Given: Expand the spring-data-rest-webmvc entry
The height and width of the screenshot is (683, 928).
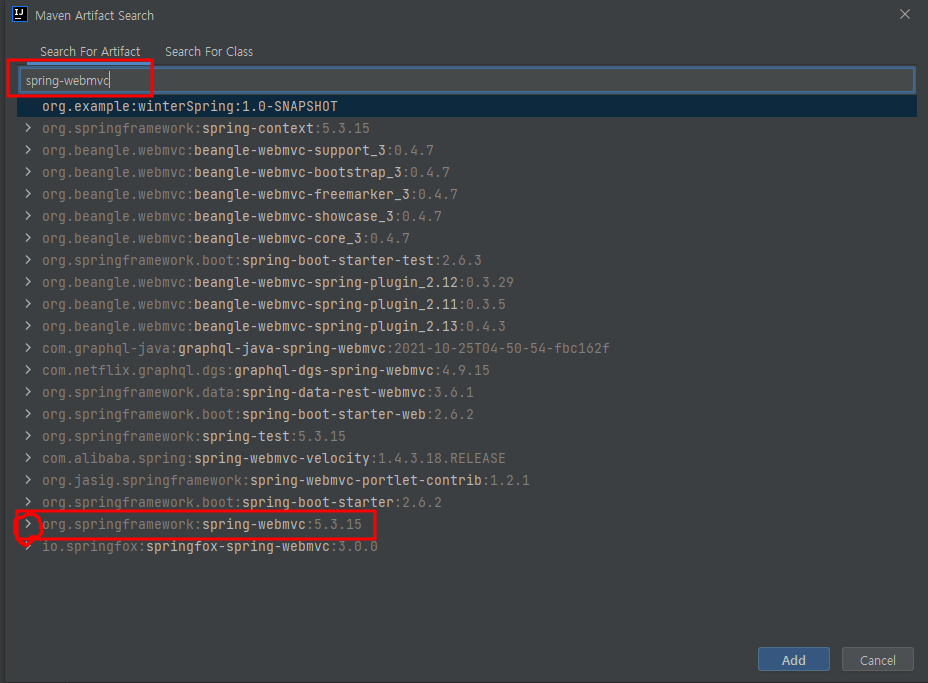Looking at the screenshot, I should tap(28, 391).
